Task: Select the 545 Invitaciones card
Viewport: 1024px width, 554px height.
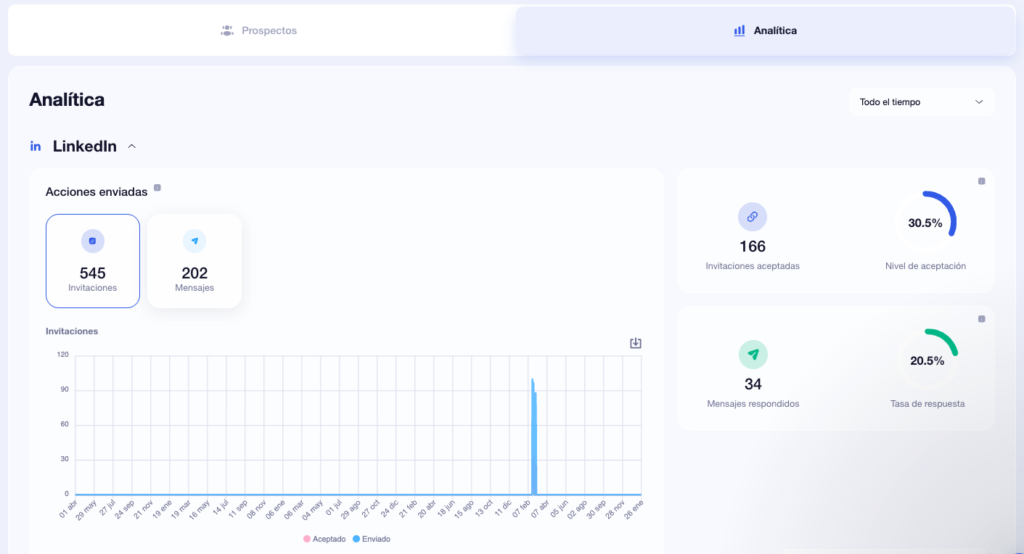Action: (93, 261)
